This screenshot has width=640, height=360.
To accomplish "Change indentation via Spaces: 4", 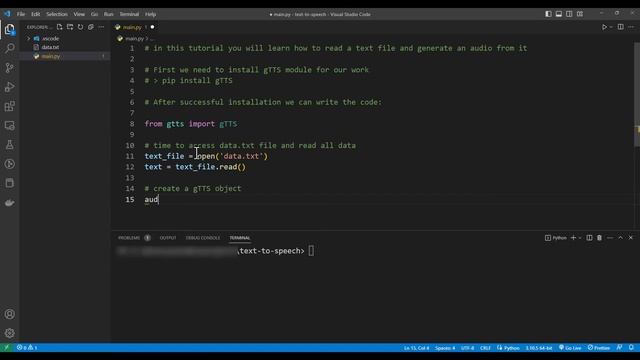I will tap(445, 348).
